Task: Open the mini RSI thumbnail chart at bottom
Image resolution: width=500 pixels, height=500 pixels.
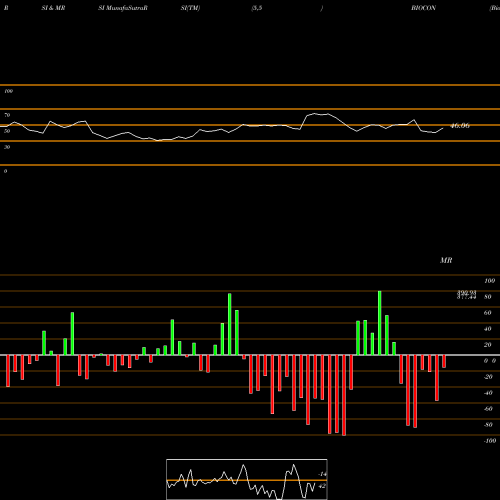Action: [247, 479]
